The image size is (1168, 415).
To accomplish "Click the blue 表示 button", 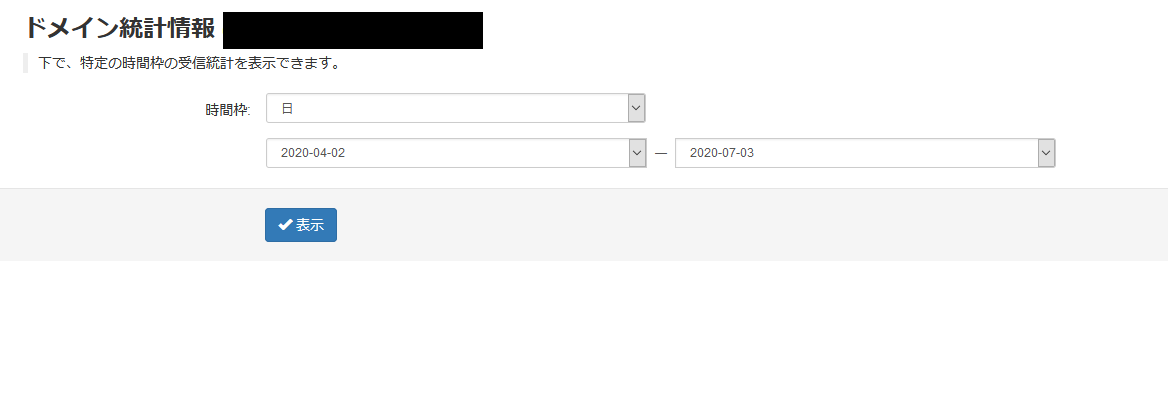I will (301, 225).
